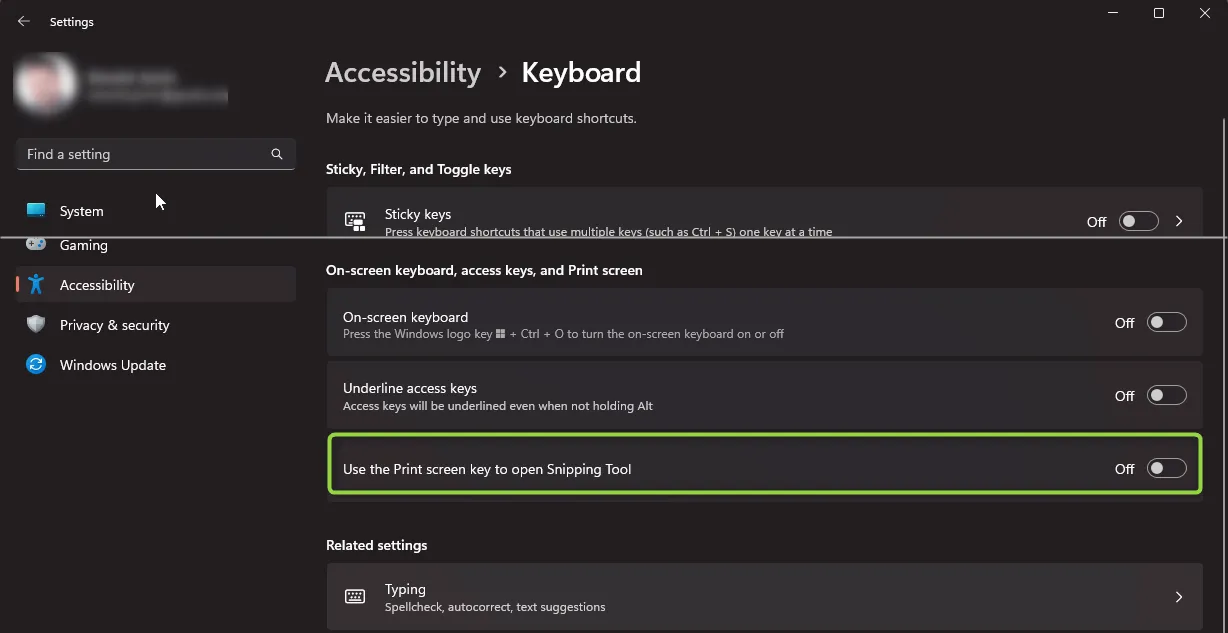
Task: Click the Typing keyboard icon
Action: click(x=354, y=595)
